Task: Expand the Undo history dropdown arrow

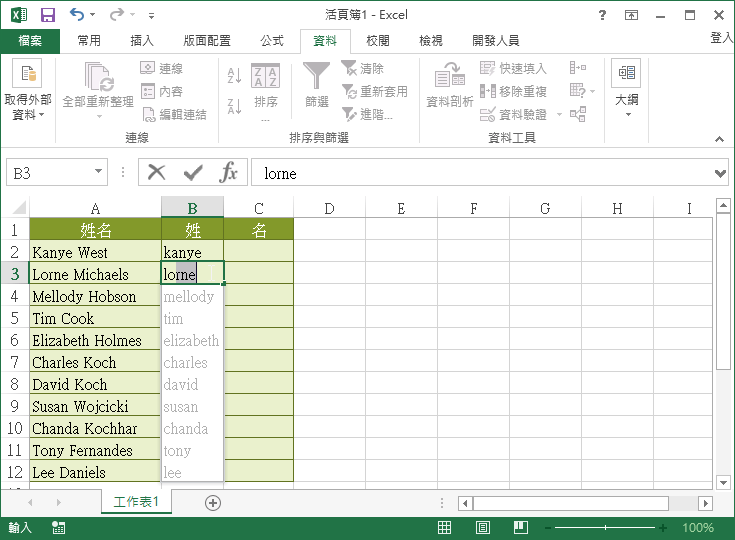Action: [x=92, y=15]
